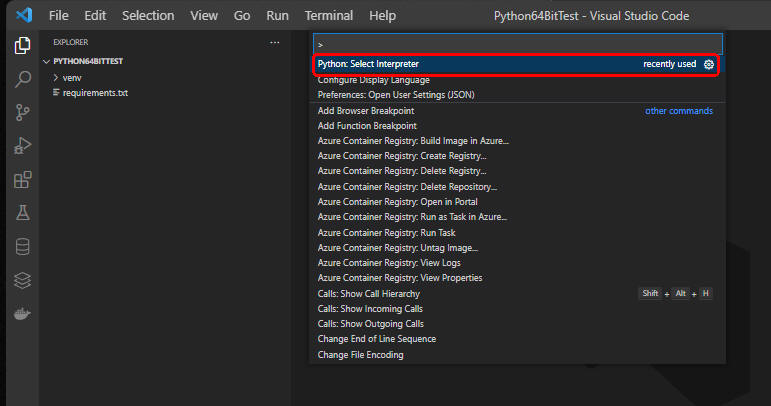Select Azure Container Registry: Run as Task in Azure
This screenshot has height=406, width=771.
[518, 217]
